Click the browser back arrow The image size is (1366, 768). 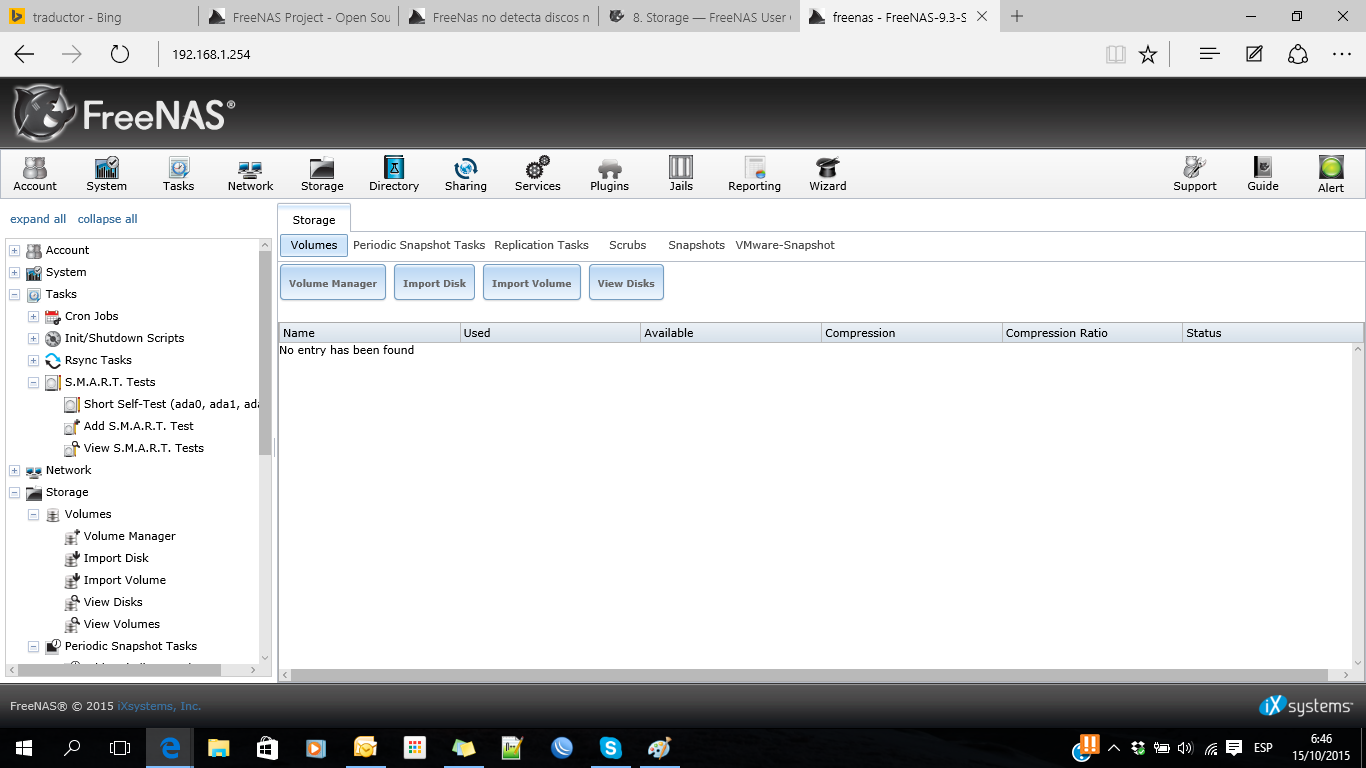(24, 54)
